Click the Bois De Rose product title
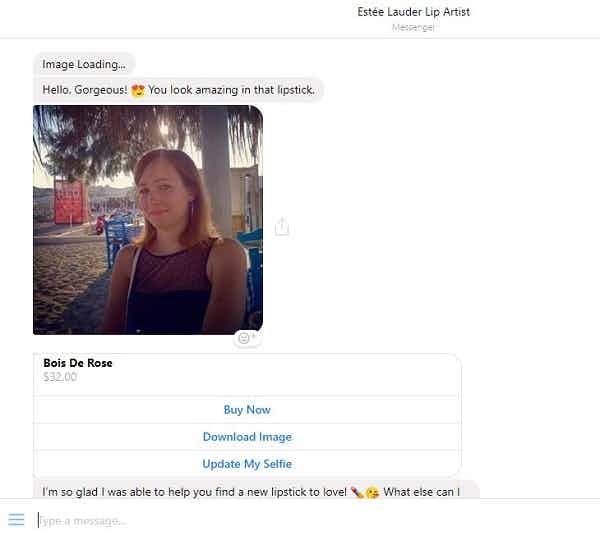600x540 pixels. (x=78, y=363)
